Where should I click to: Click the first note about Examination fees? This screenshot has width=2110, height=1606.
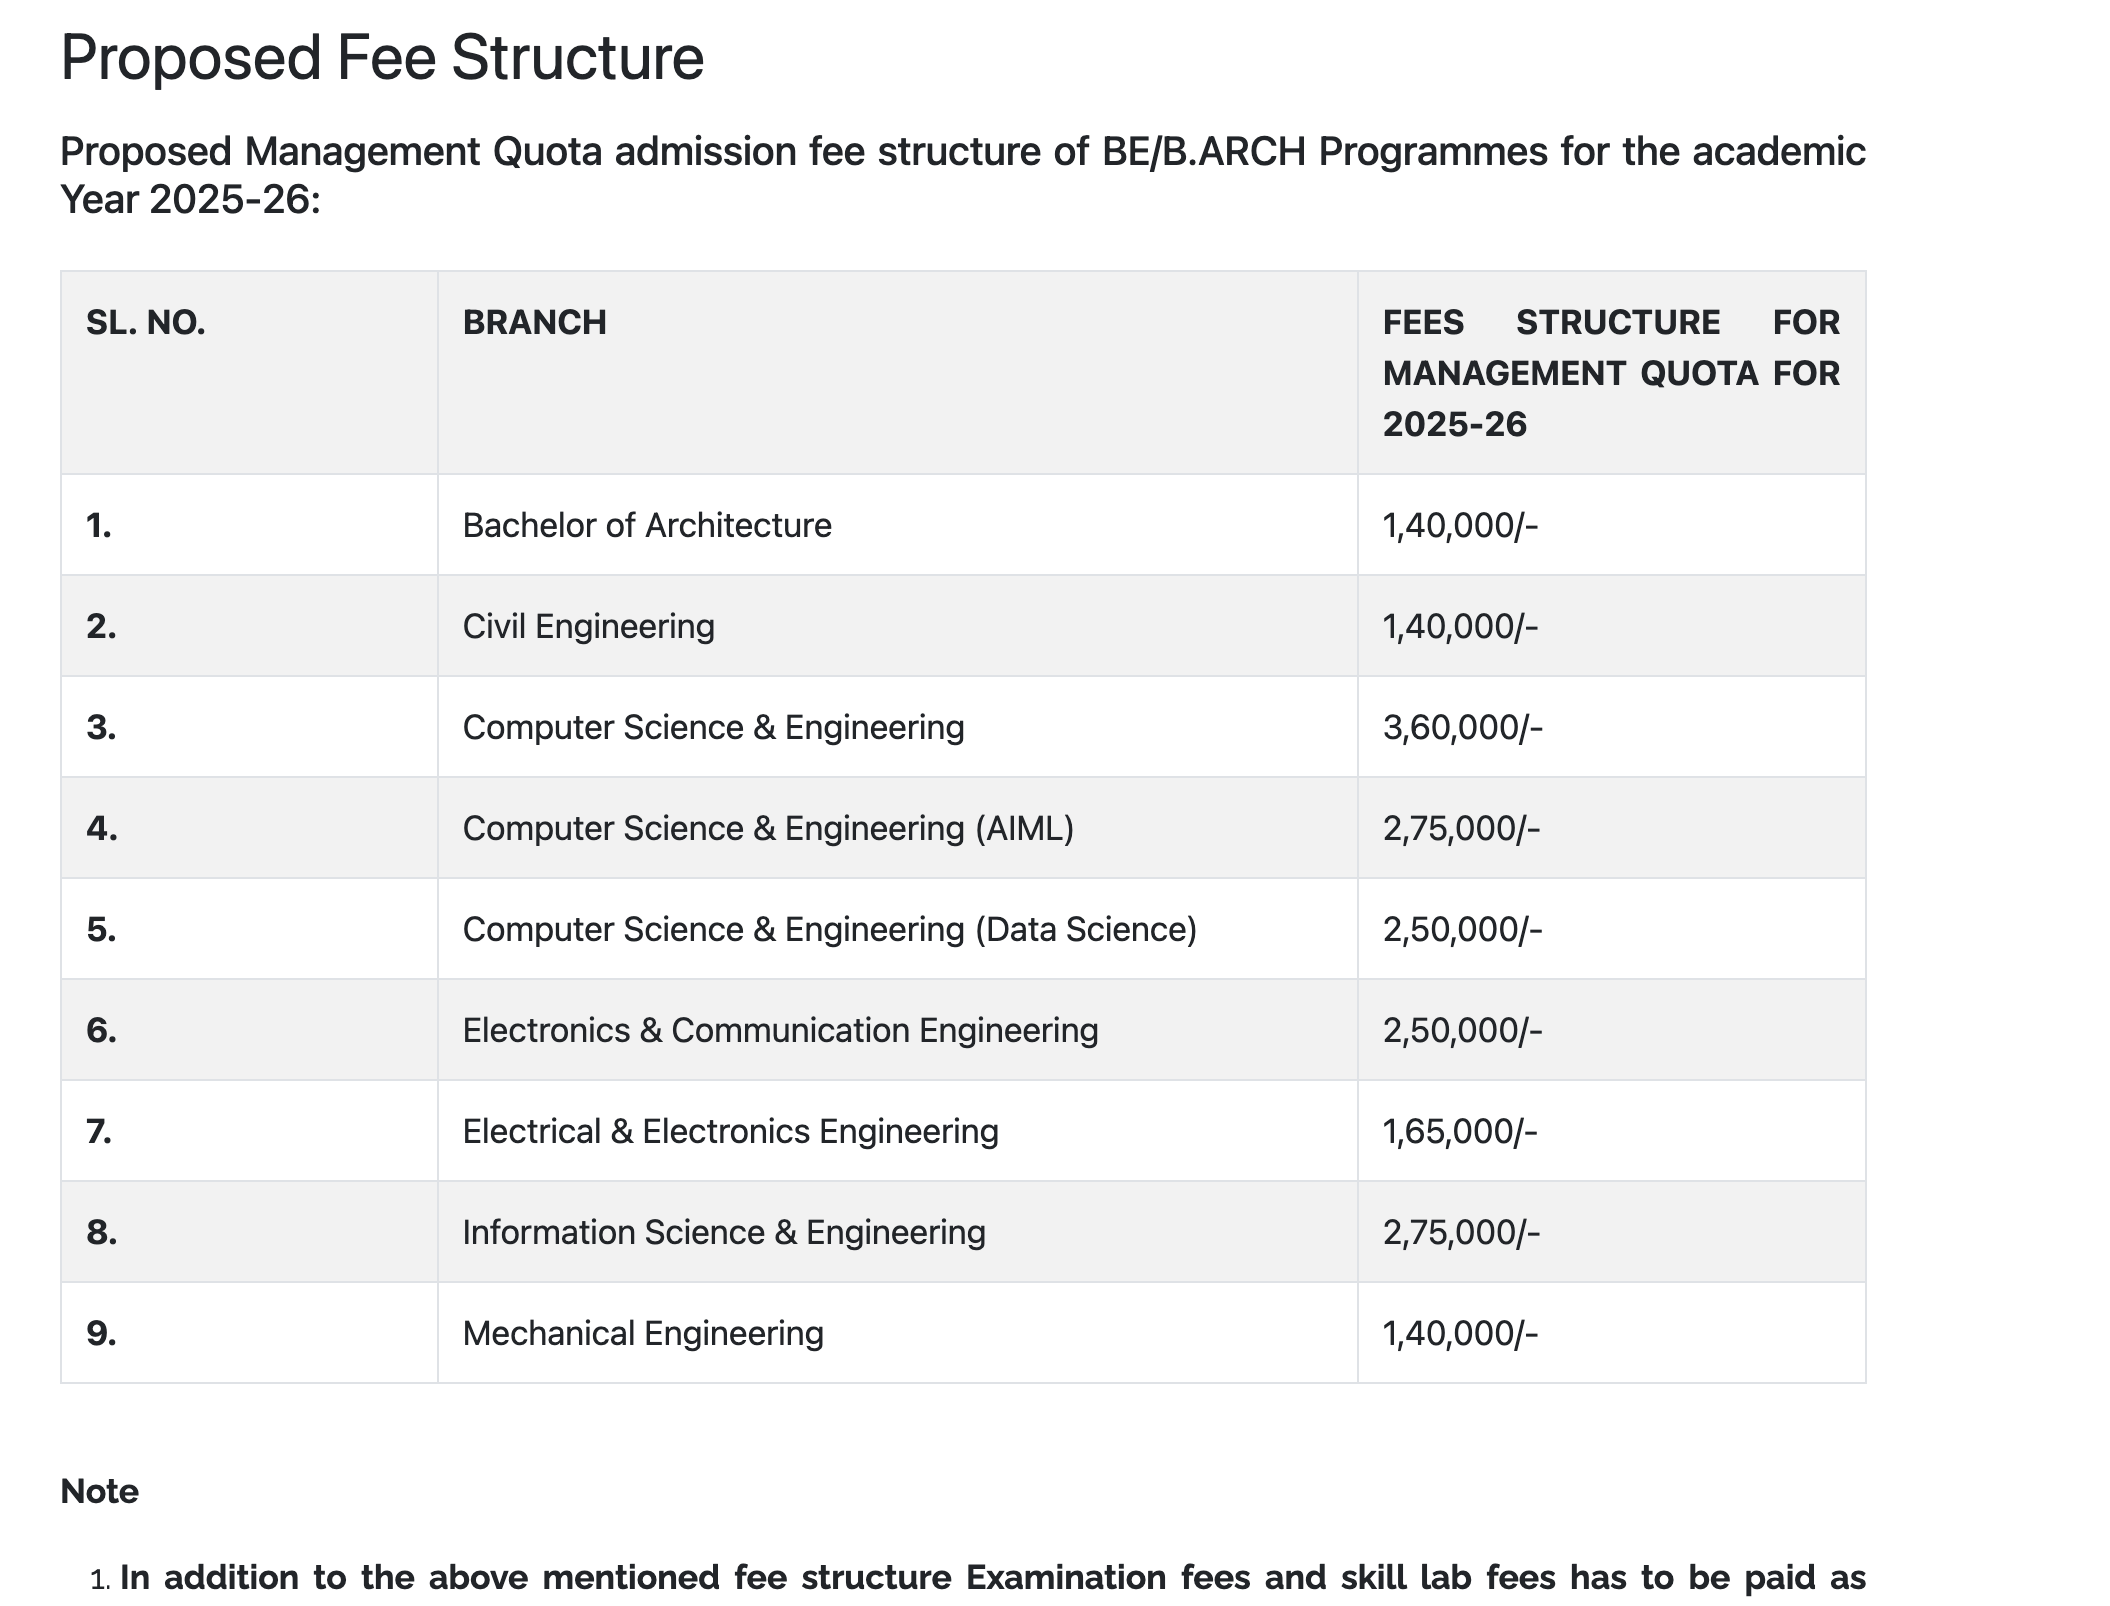coord(992,1577)
